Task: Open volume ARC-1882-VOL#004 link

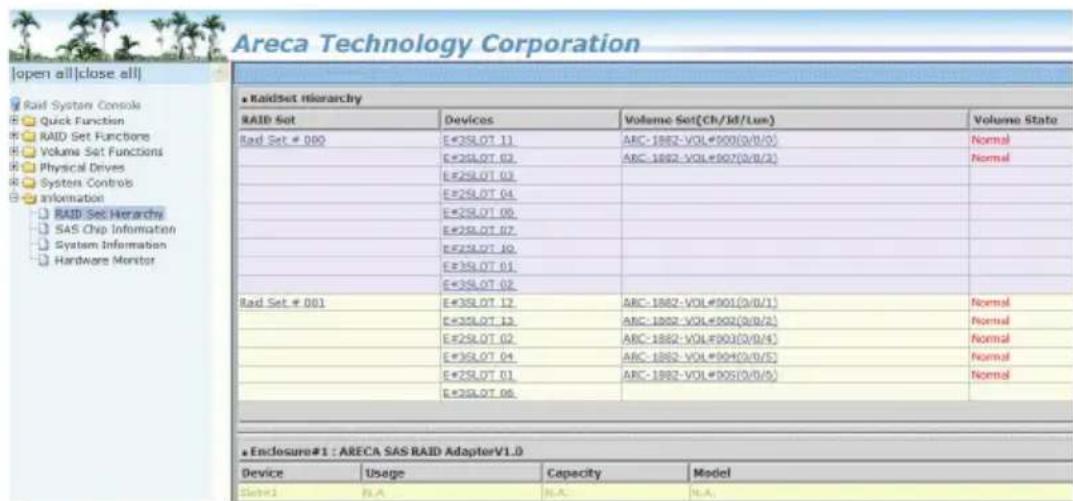Action: (x=701, y=357)
